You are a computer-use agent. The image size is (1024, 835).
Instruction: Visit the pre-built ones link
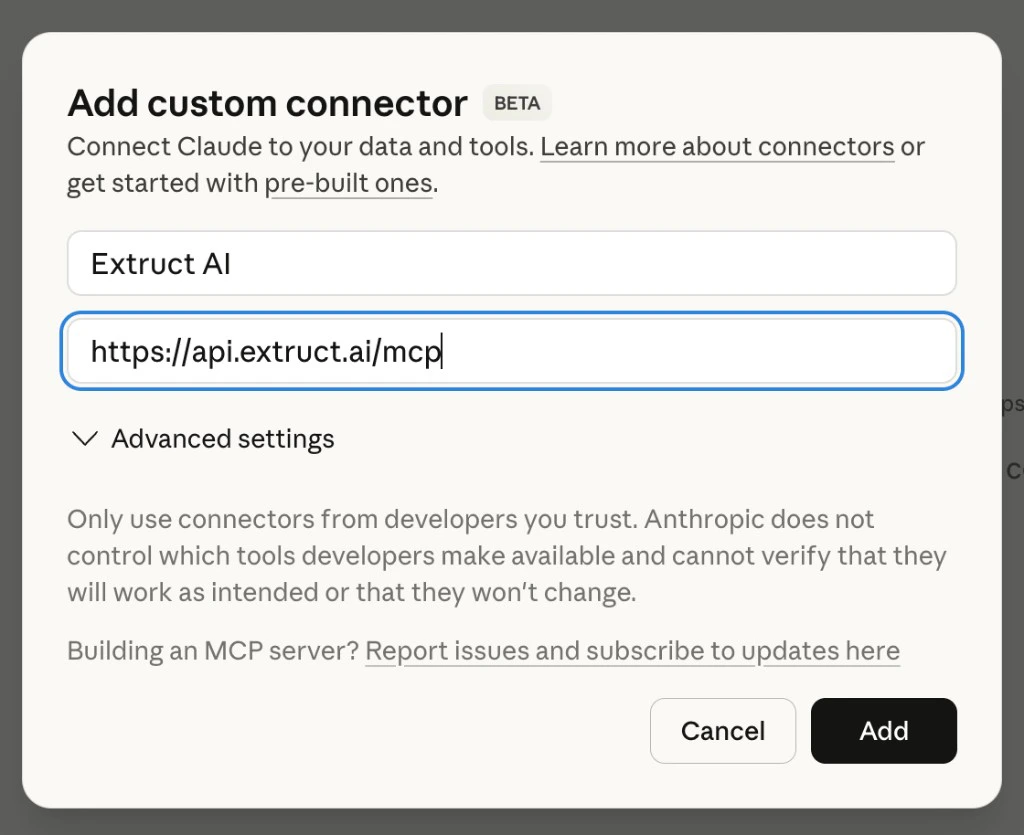click(x=349, y=183)
